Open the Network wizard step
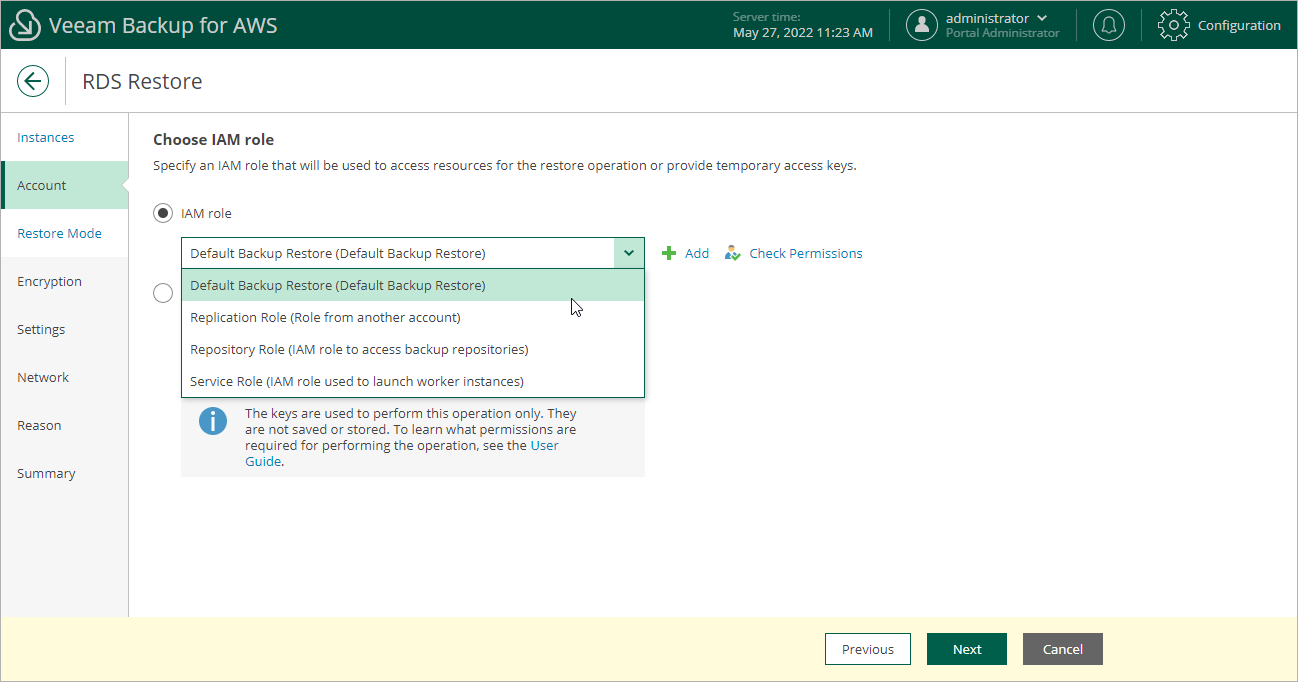Screen dimensions: 1298x682 [43, 377]
